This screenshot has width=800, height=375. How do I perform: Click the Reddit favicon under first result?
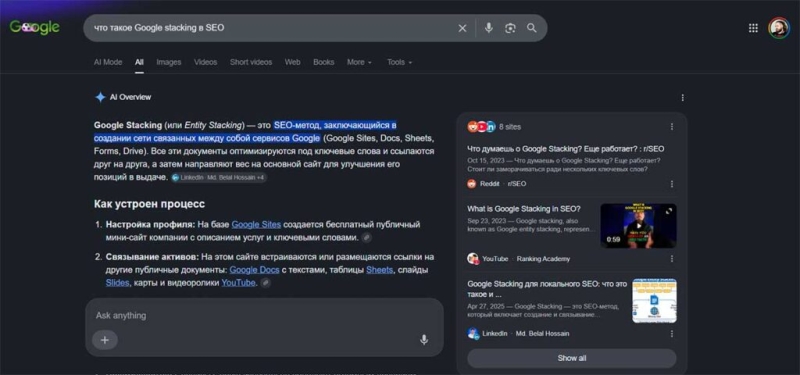pos(472,184)
